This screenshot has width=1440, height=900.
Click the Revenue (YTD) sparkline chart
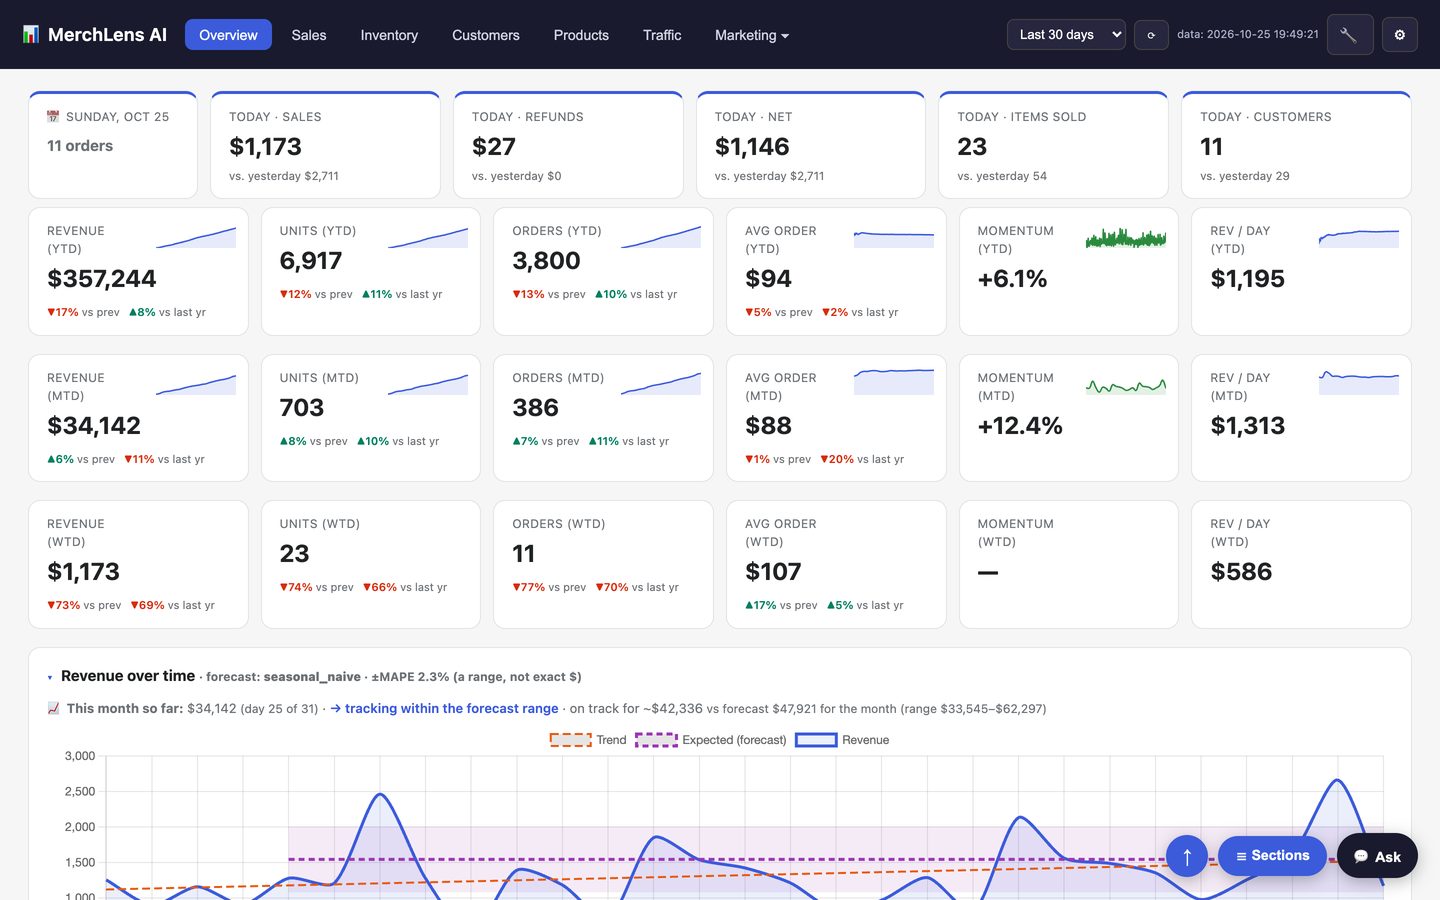click(196, 237)
